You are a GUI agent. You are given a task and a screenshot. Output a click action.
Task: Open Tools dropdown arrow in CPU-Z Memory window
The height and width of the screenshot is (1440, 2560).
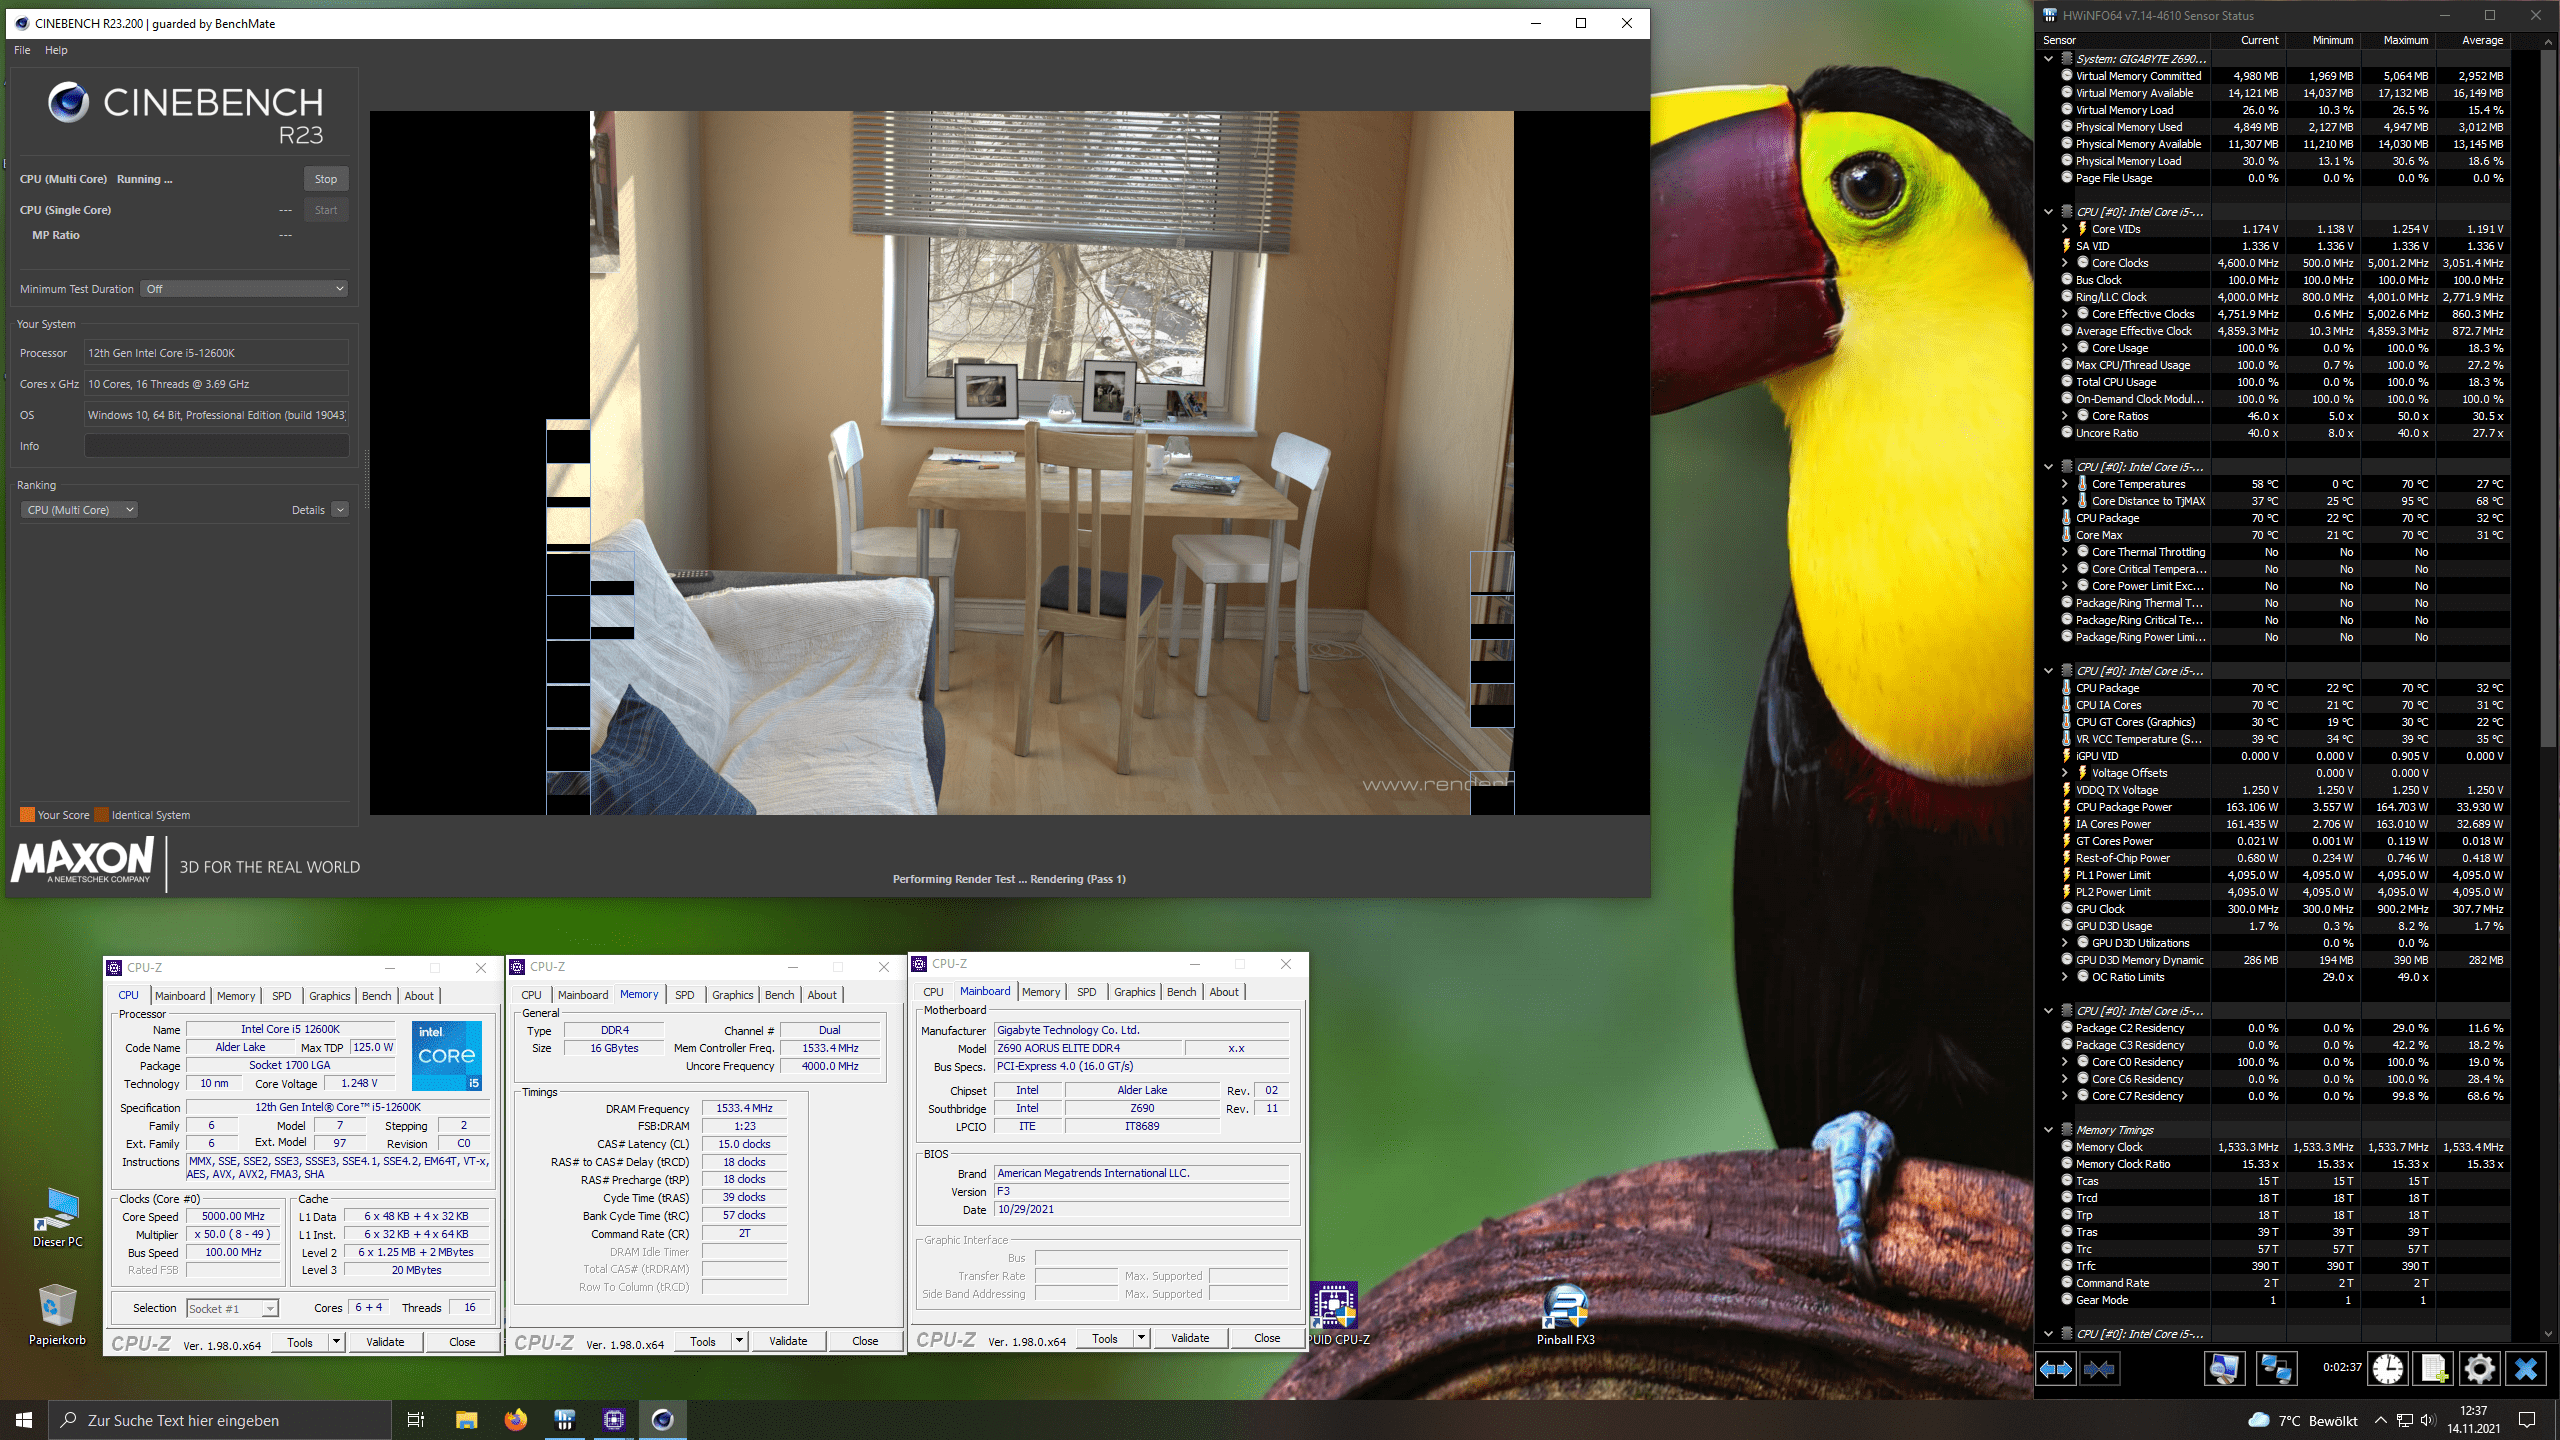tap(739, 1341)
